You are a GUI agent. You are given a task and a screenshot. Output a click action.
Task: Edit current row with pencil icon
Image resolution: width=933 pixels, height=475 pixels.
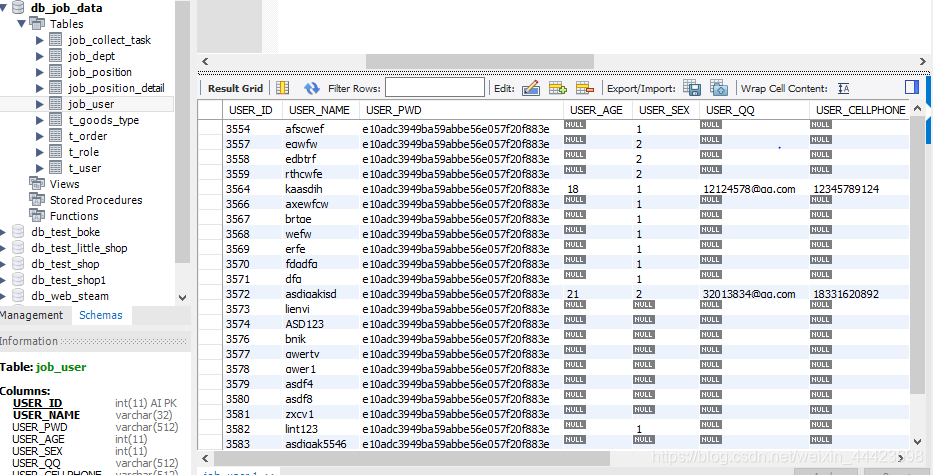point(530,88)
